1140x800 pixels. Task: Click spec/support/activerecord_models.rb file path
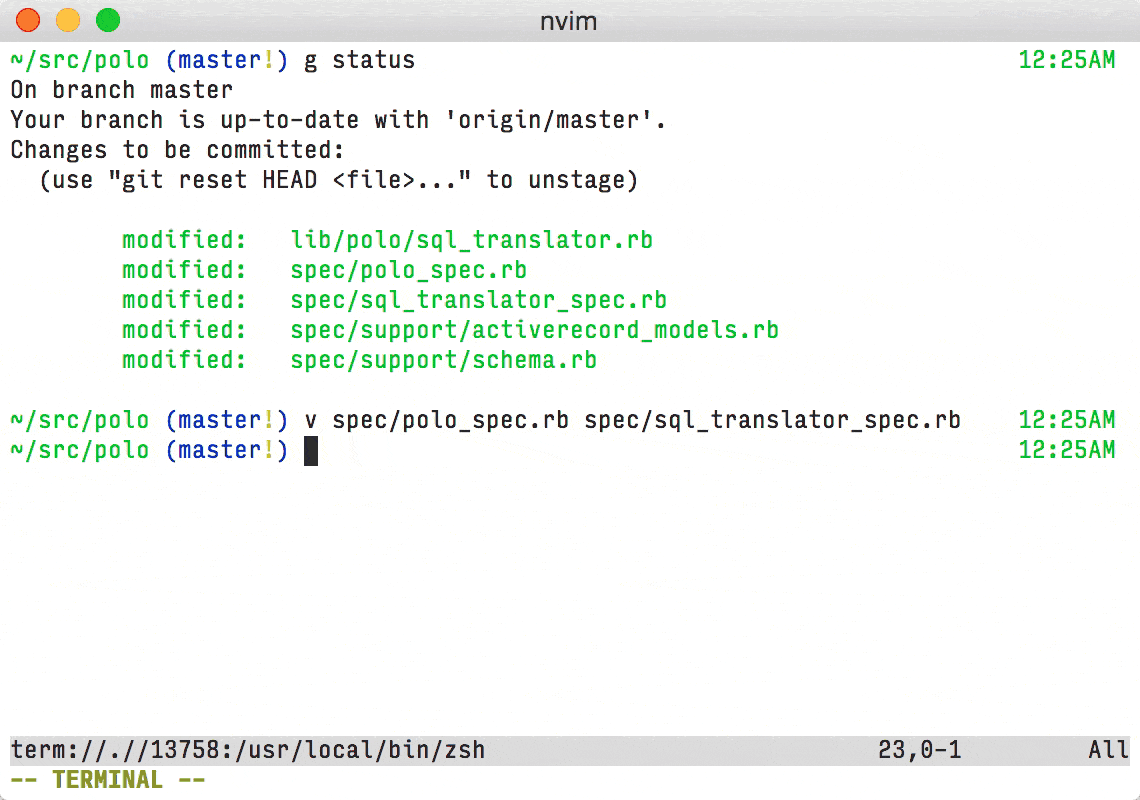(534, 330)
